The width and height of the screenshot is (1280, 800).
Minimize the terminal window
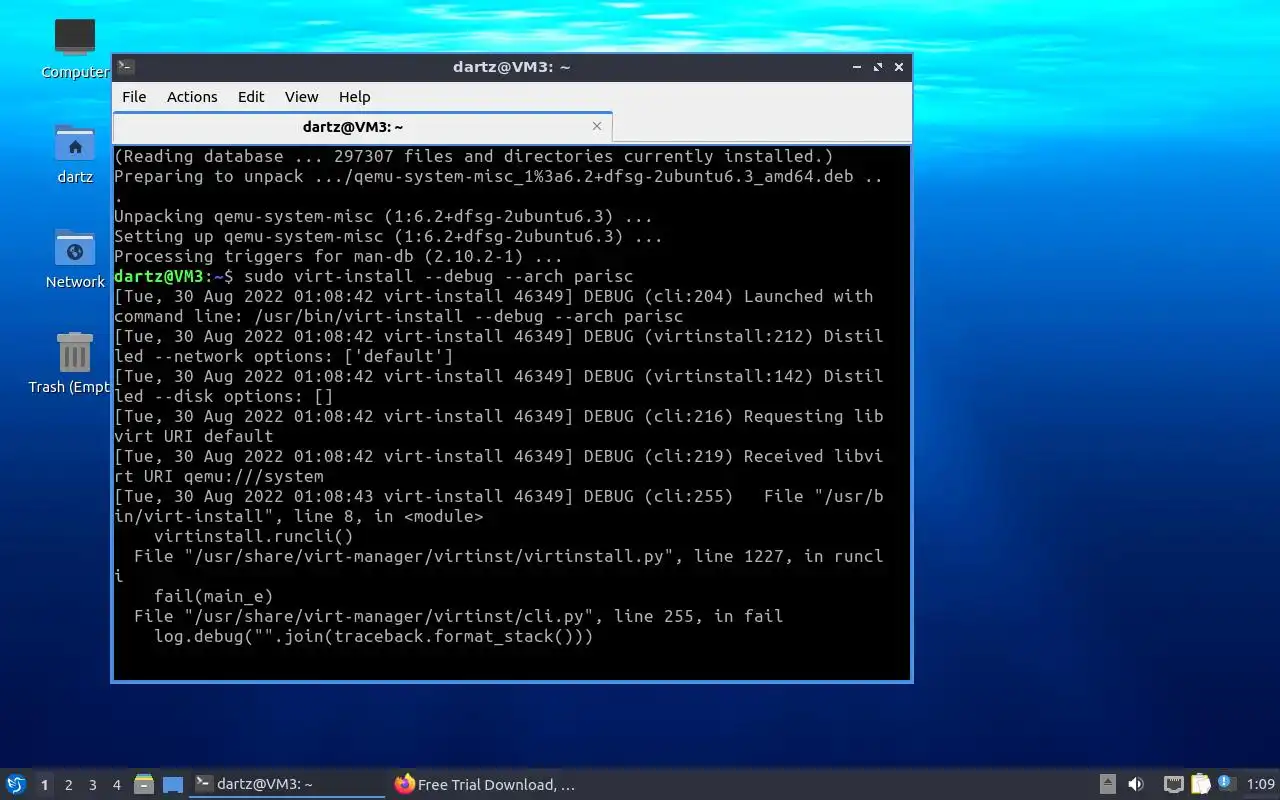coord(857,67)
